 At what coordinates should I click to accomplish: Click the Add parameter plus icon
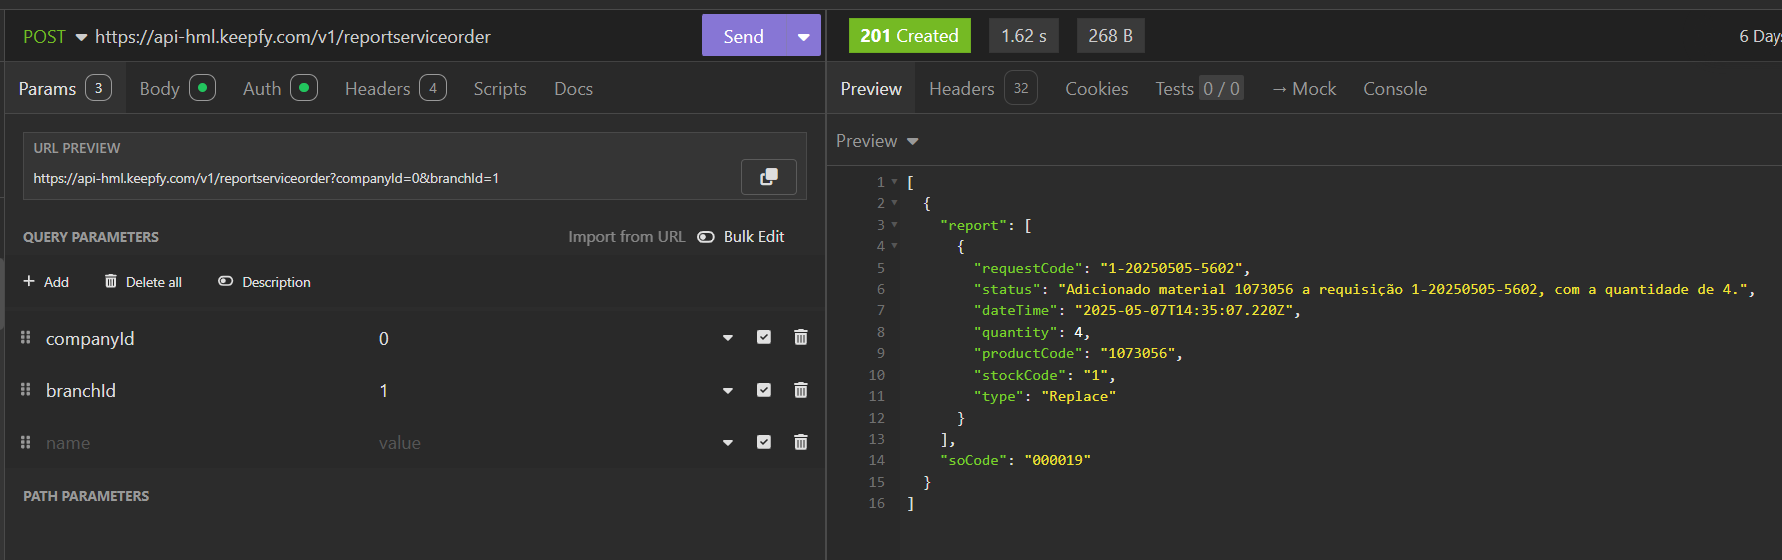pos(29,282)
